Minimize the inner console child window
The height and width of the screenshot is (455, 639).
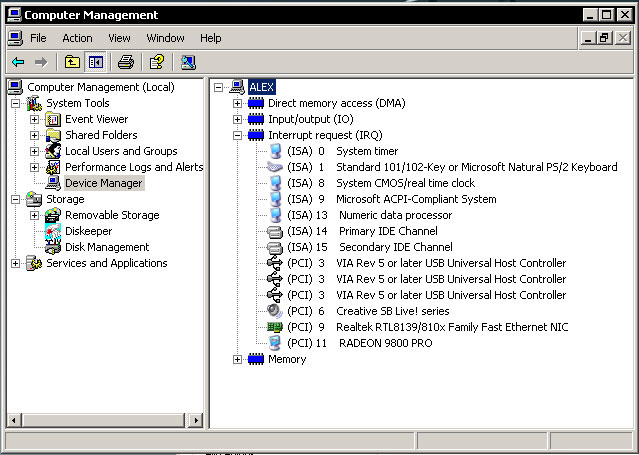point(588,38)
